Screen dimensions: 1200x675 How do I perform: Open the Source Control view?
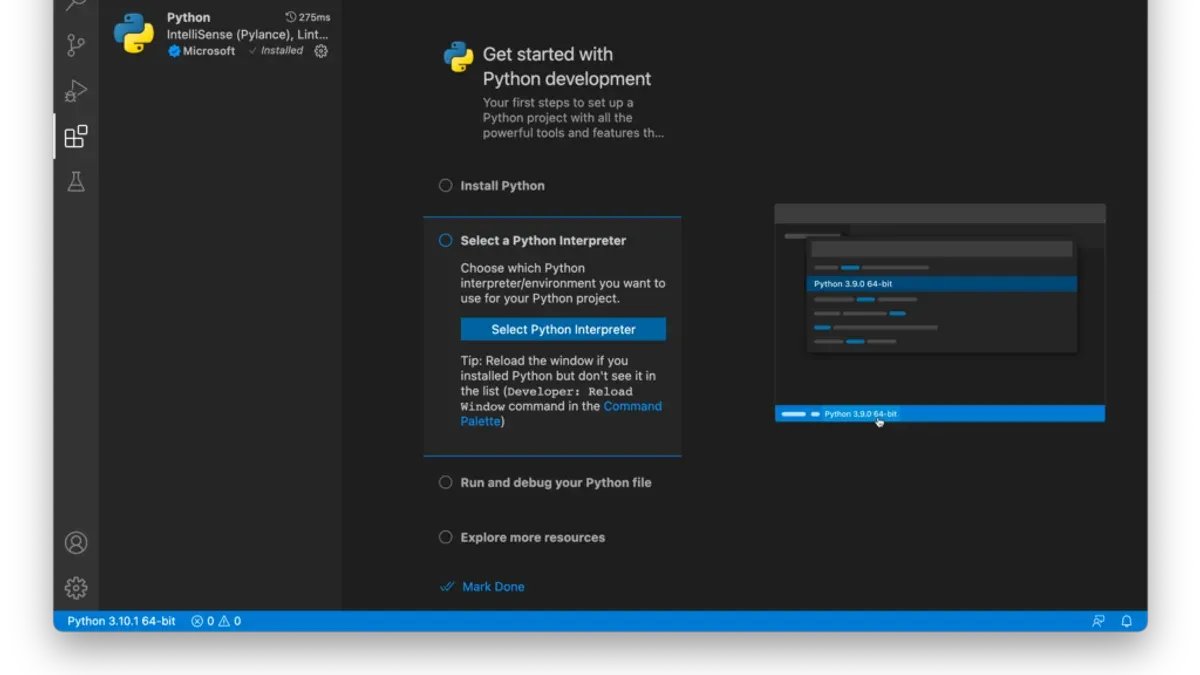pyautogui.click(x=76, y=46)
